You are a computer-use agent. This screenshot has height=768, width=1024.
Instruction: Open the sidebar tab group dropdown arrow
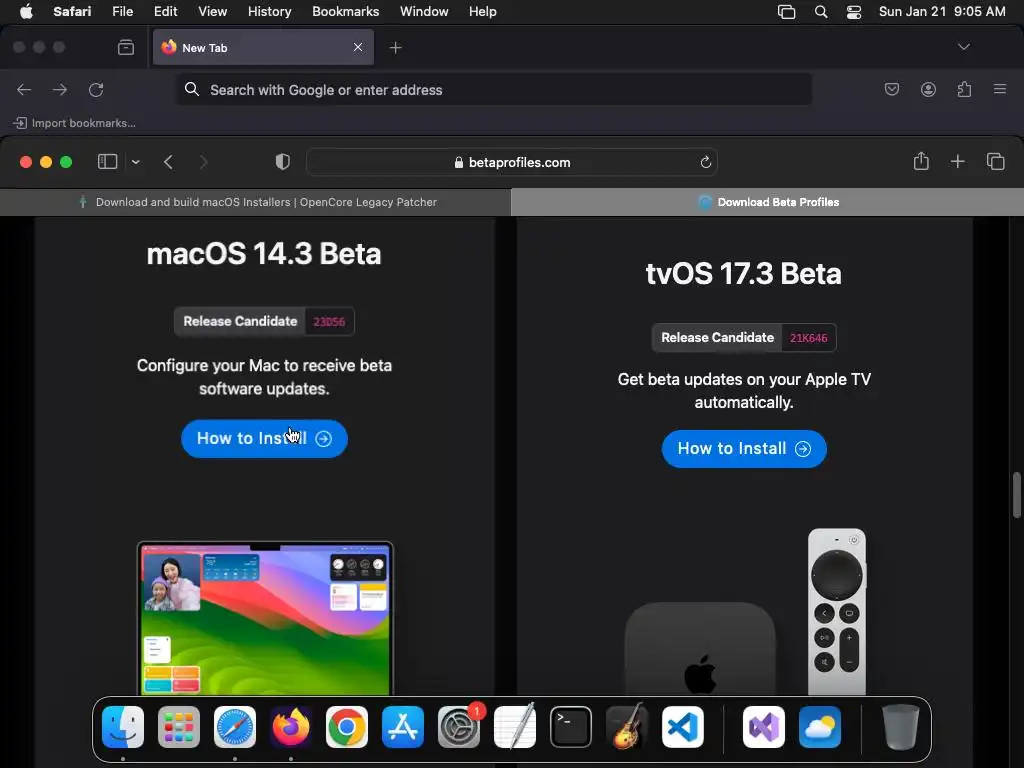click(135, 162)
